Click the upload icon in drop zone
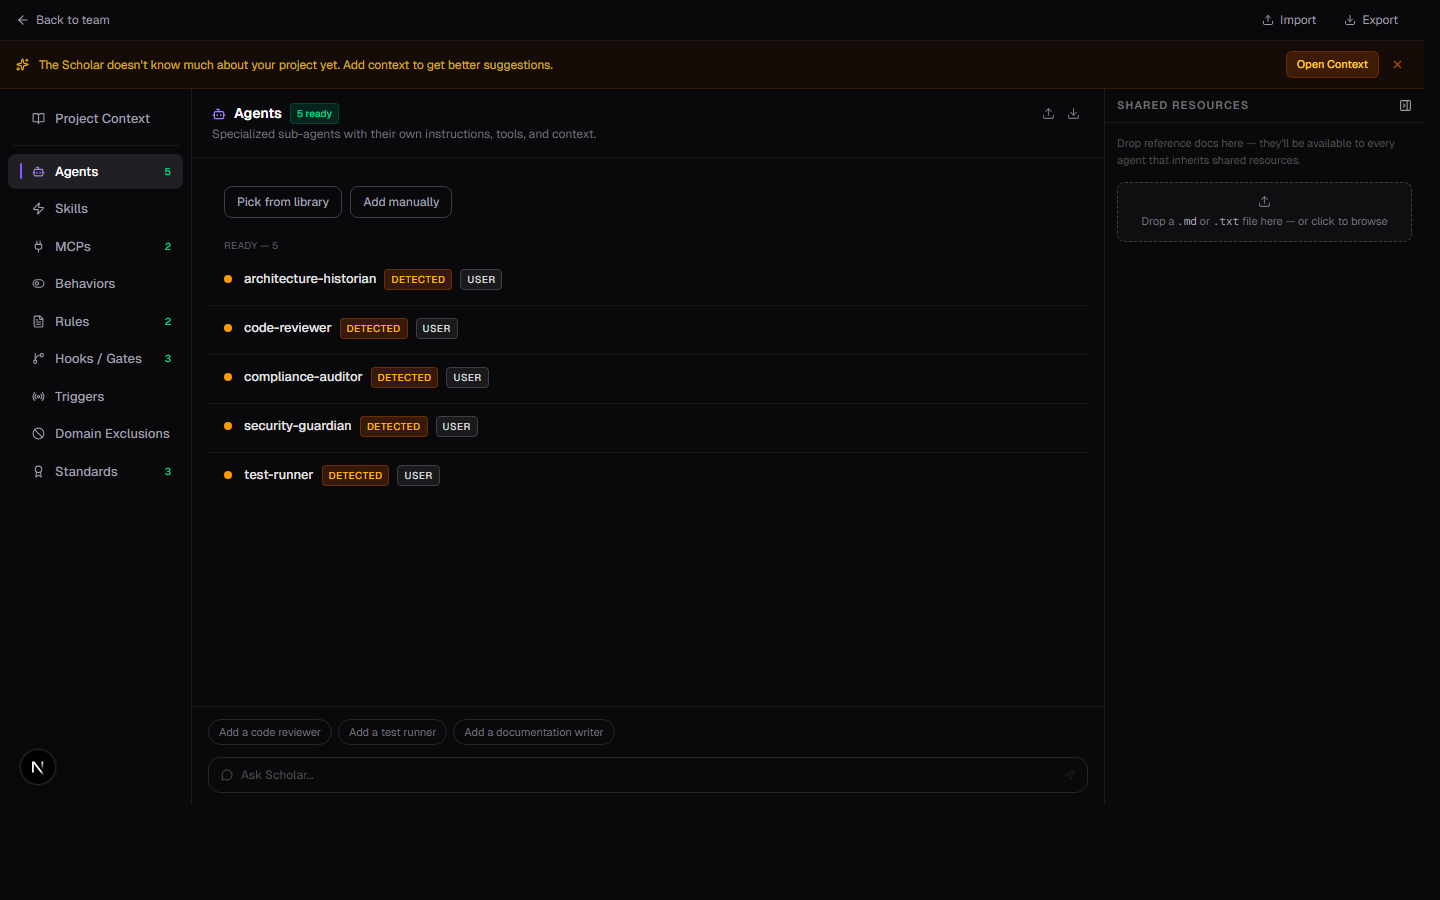This screenshot has width=1440, height=900. coord(1264,201)
